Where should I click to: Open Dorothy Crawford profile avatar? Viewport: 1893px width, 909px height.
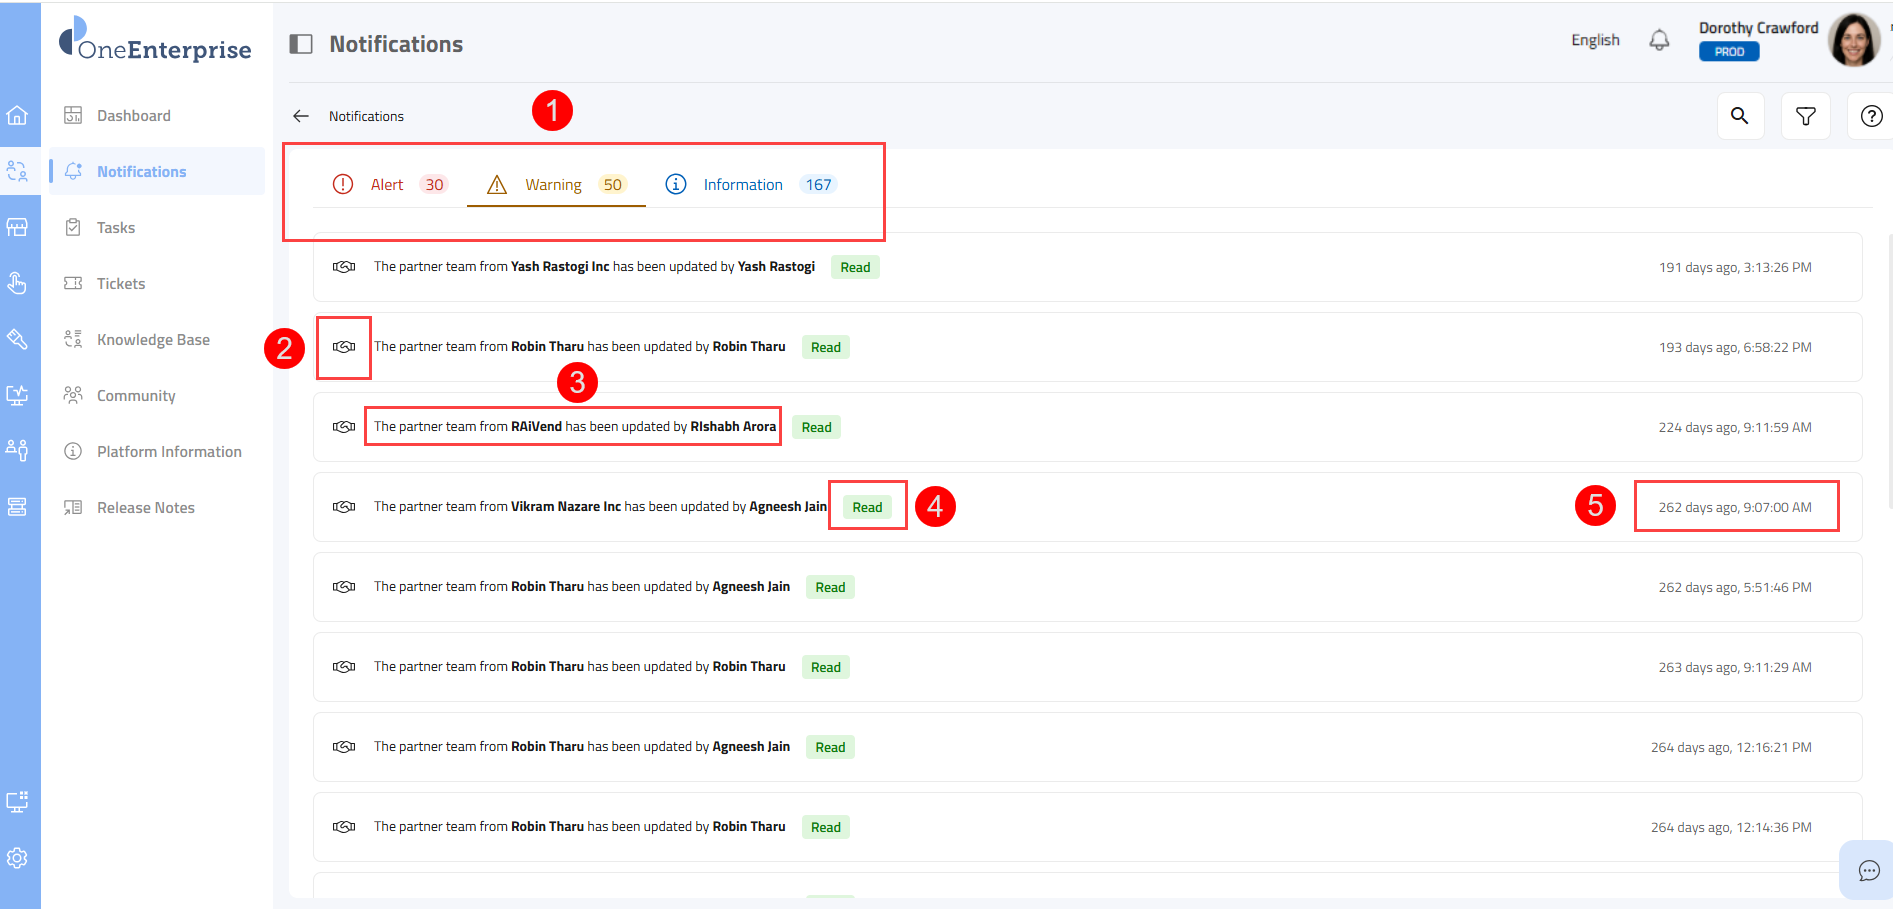pyautogui.click(x=1853, y=40)
